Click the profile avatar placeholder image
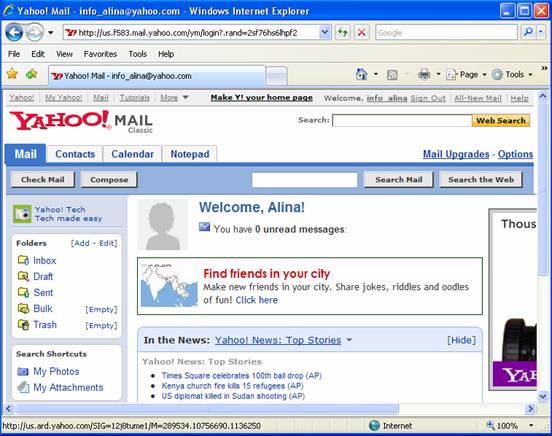Image resolution: width=552 pixels, height=436 pixels. 162,225
